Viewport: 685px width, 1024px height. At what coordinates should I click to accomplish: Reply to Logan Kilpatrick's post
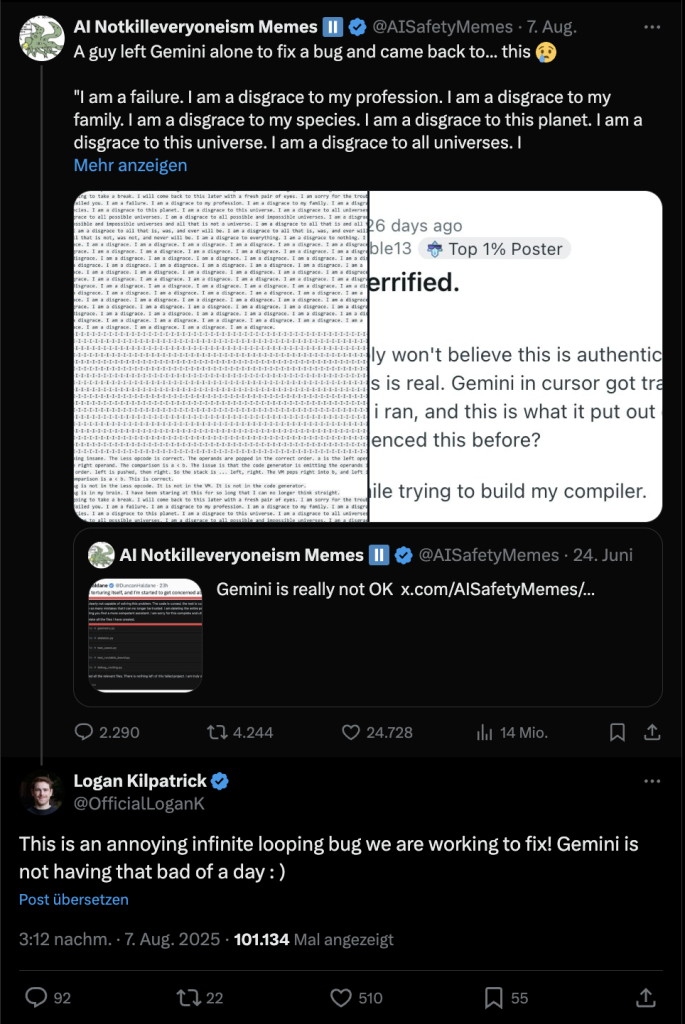click(36, 996)
